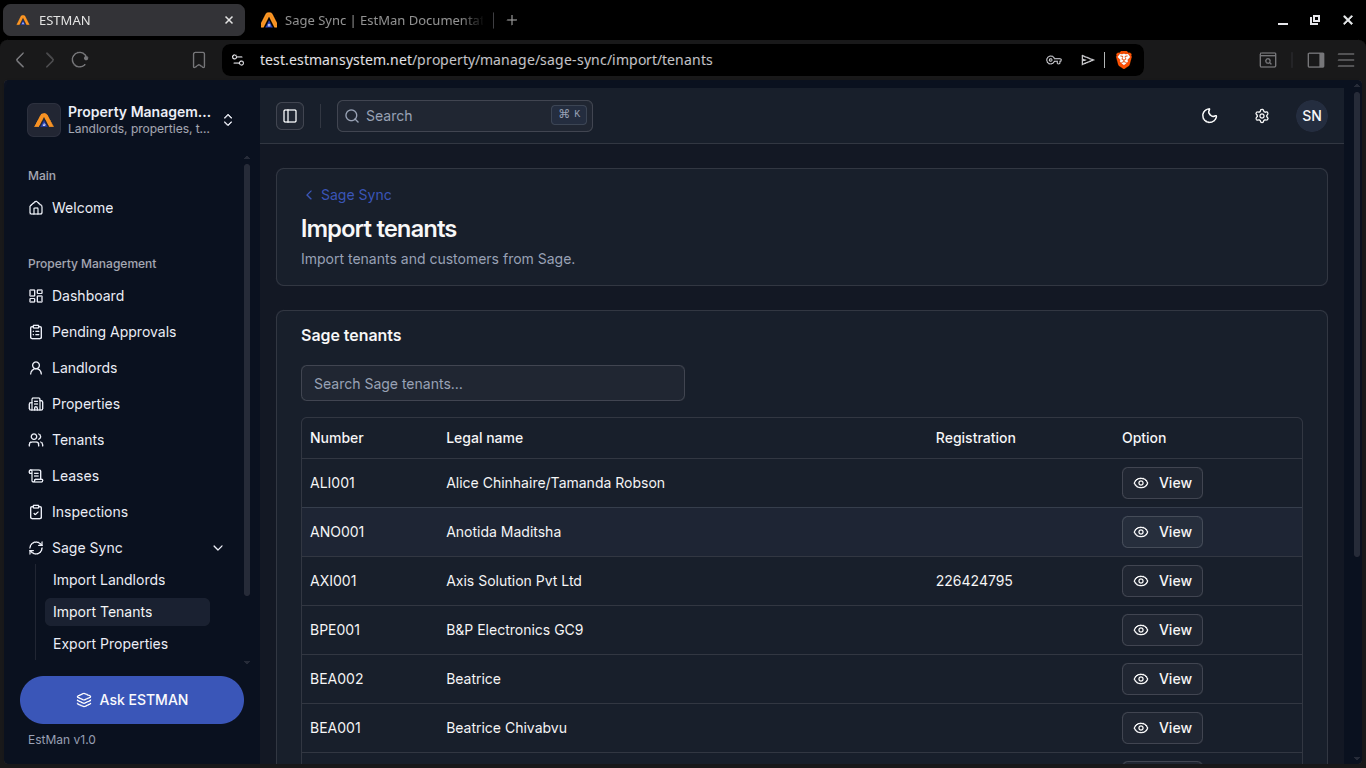Go back in browser history
The height and width of the screenshot is (768, 1366).
pyautogui.click(x=20, y=60)
